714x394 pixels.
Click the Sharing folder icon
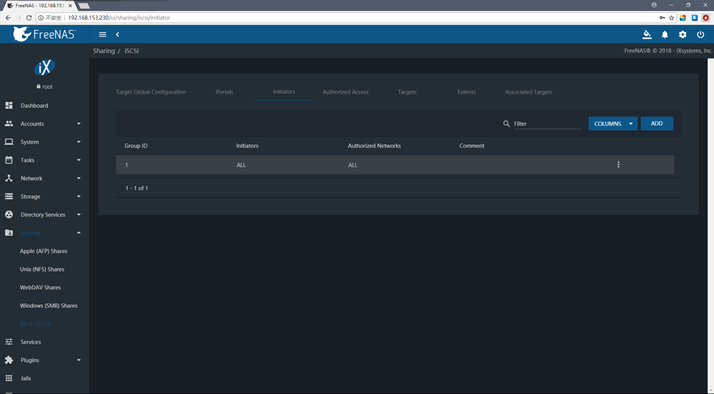[9, 233]
